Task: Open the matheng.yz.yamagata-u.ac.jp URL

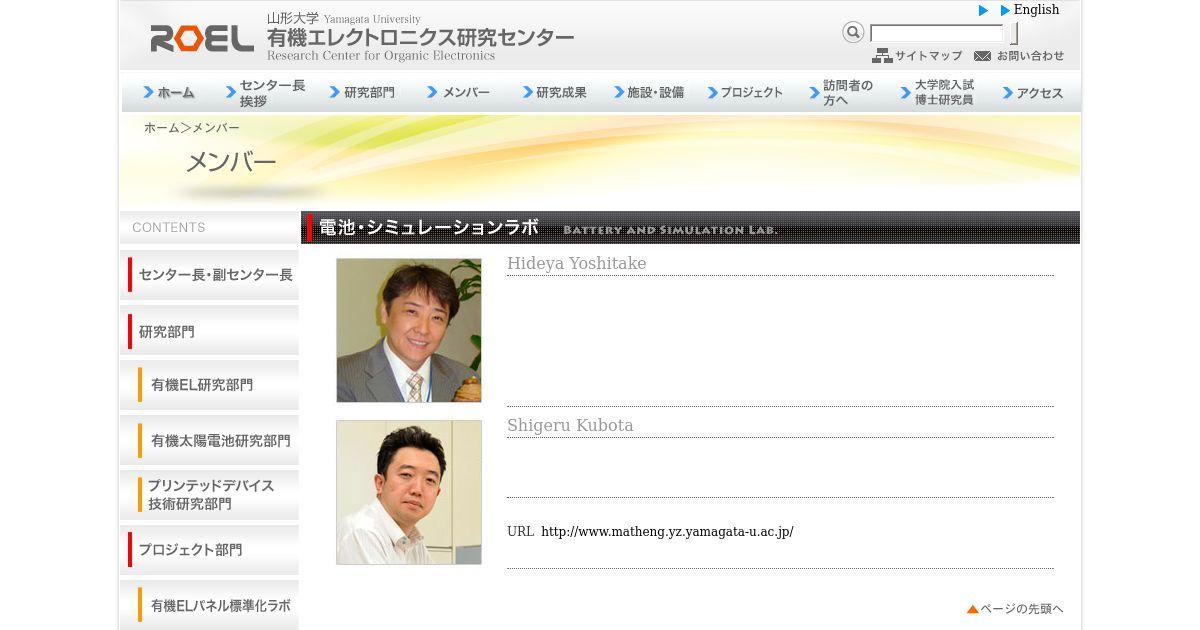Action: click(x=667, y=532)
